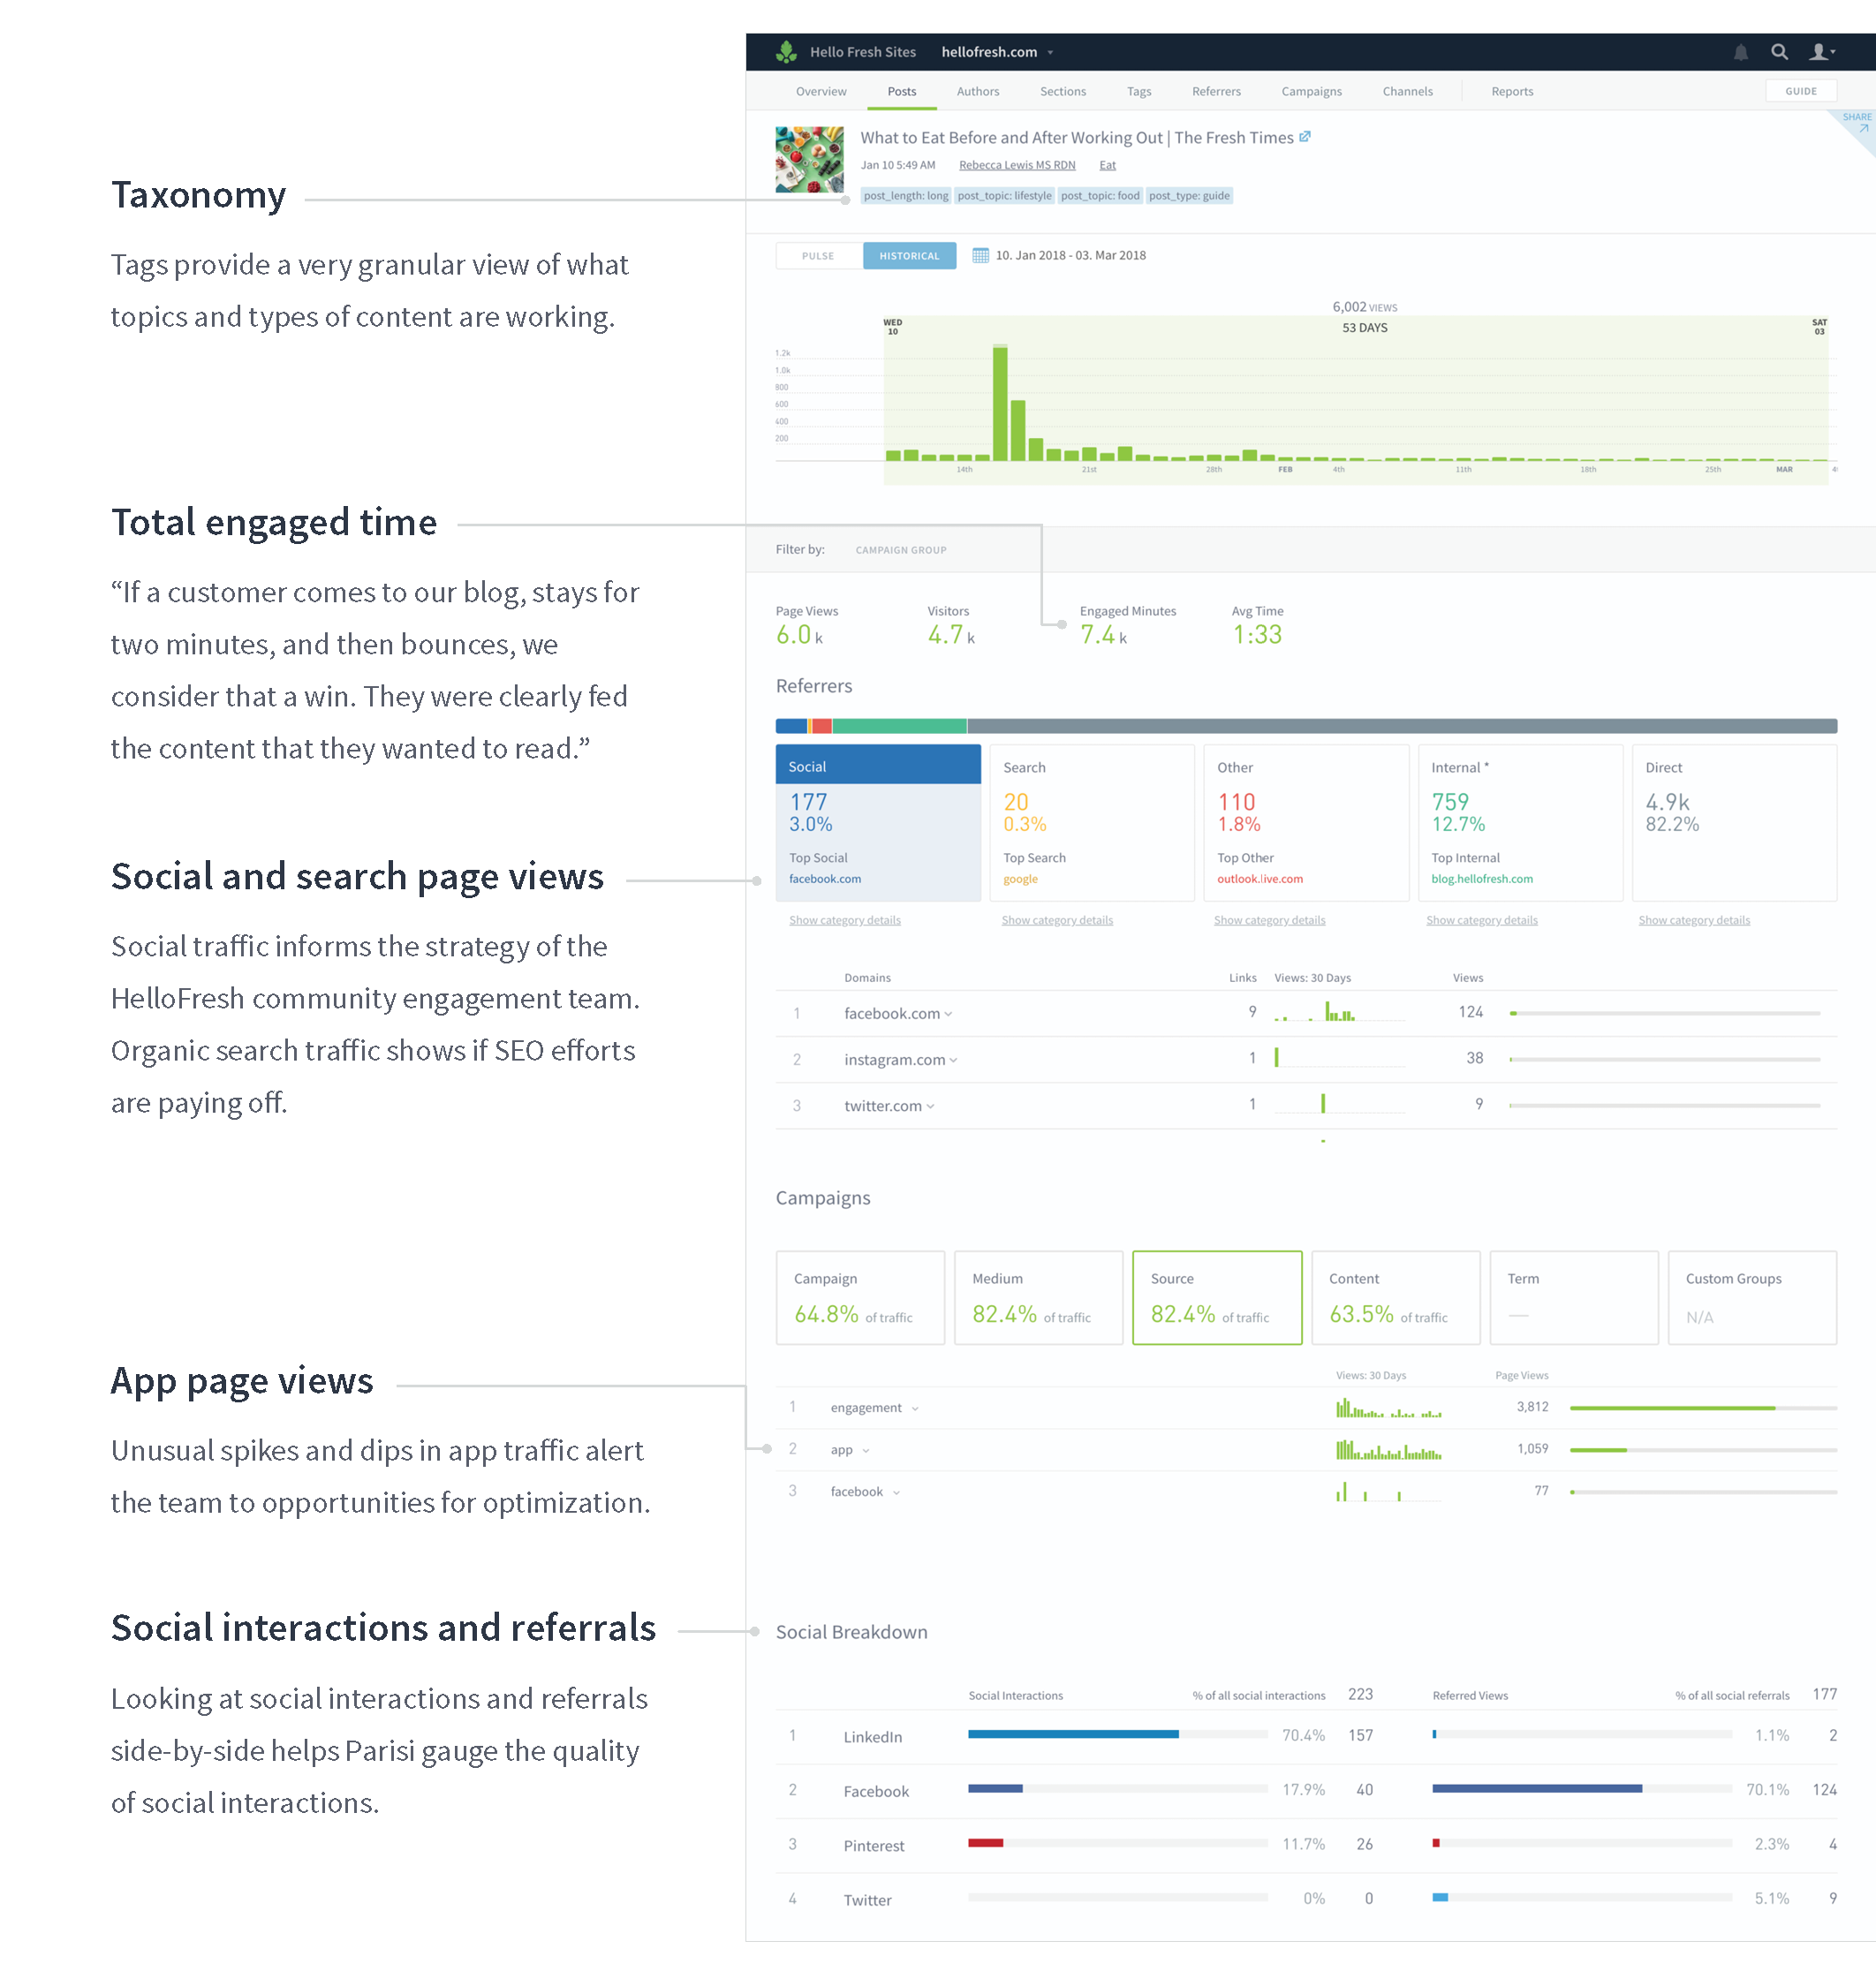Select the Custom Groups card
The image size is (1876, 1979).
pos(1752,1298)
